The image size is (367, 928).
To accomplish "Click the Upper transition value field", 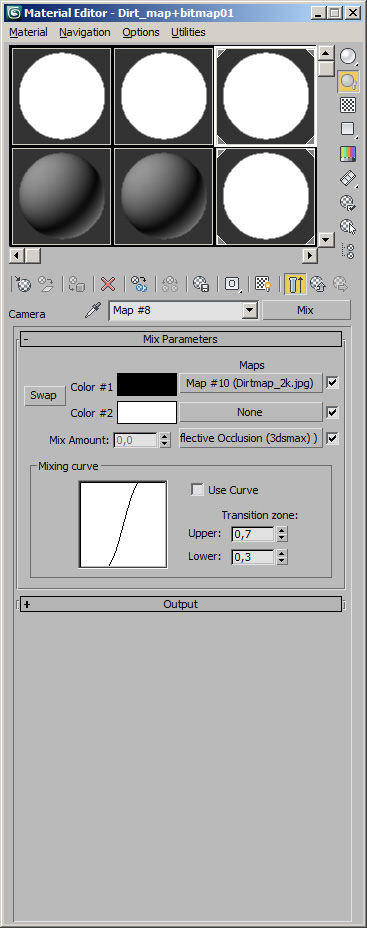I will 253,534.
